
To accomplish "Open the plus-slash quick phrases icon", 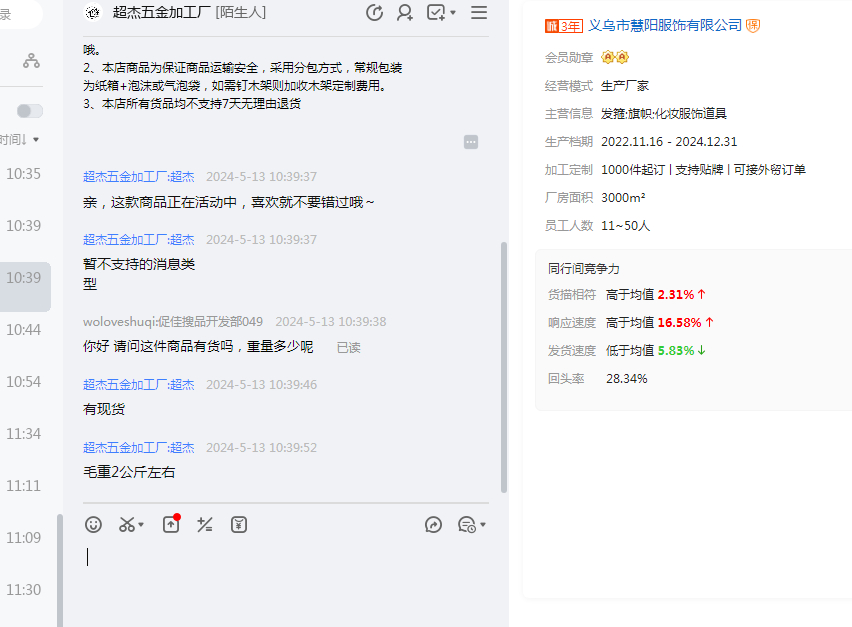I will pyautogui.click(x=205, y=524).
